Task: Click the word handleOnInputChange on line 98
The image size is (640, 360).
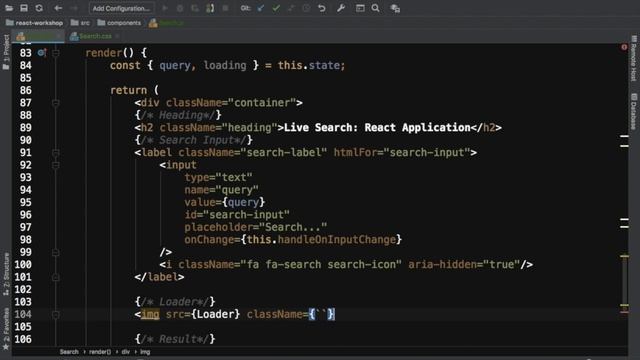Action: [x=336, y=240]
